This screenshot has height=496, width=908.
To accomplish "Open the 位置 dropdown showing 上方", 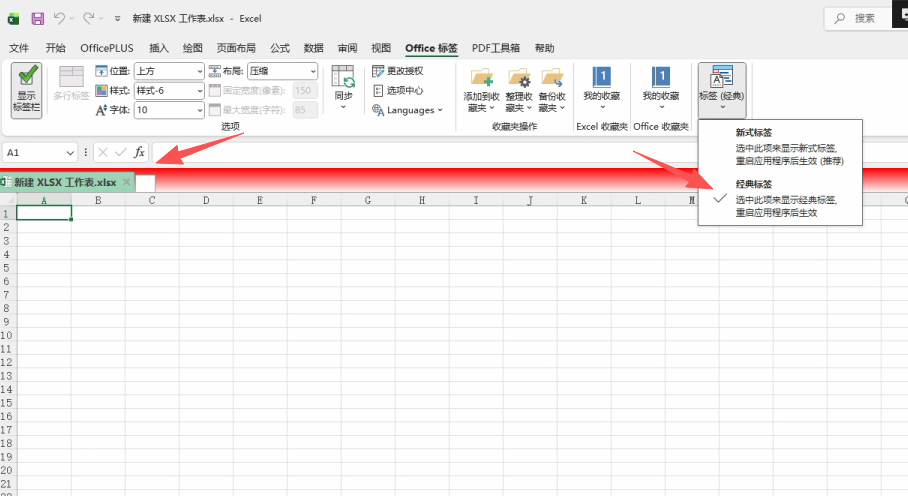I will (169, 71).
